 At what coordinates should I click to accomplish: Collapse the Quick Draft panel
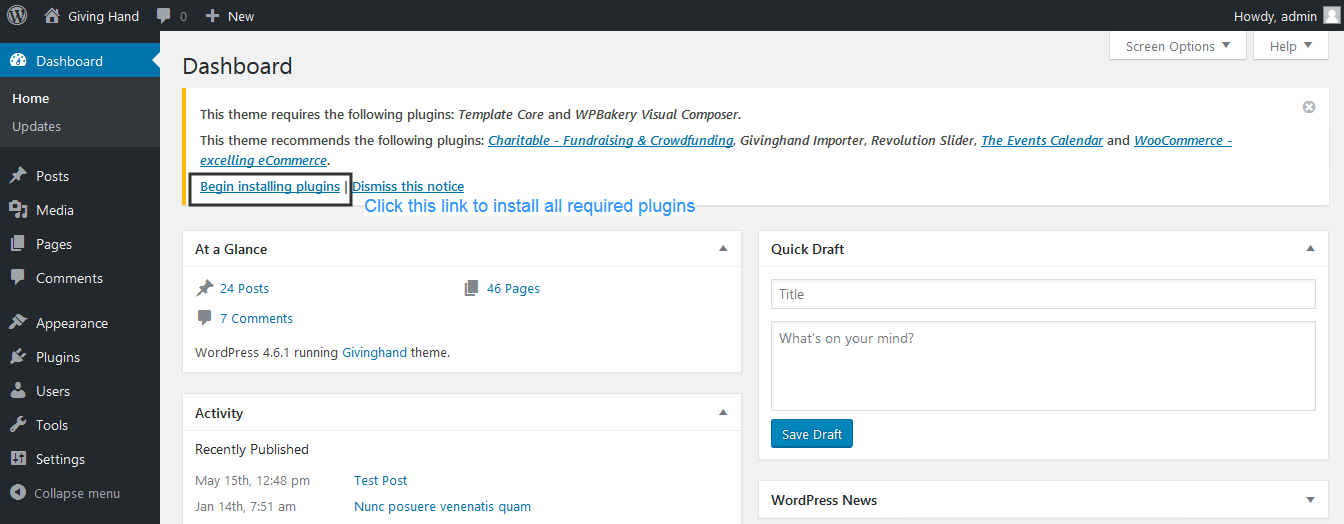1310,248
